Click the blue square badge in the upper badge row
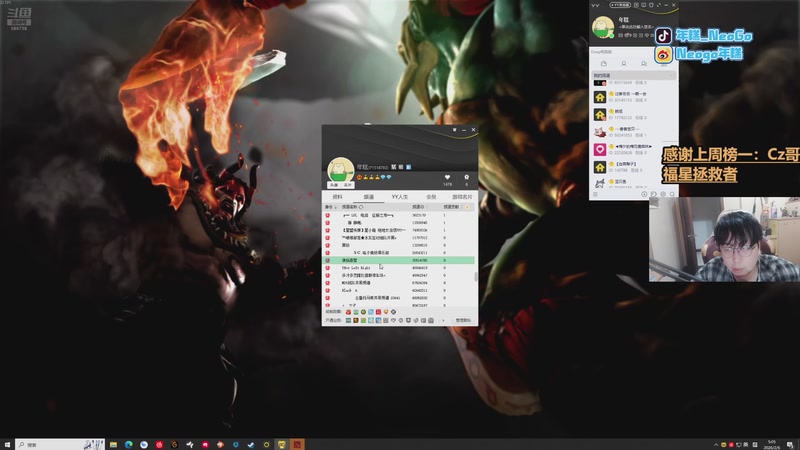This screenshot has width=800, height=450. [371, 312]
